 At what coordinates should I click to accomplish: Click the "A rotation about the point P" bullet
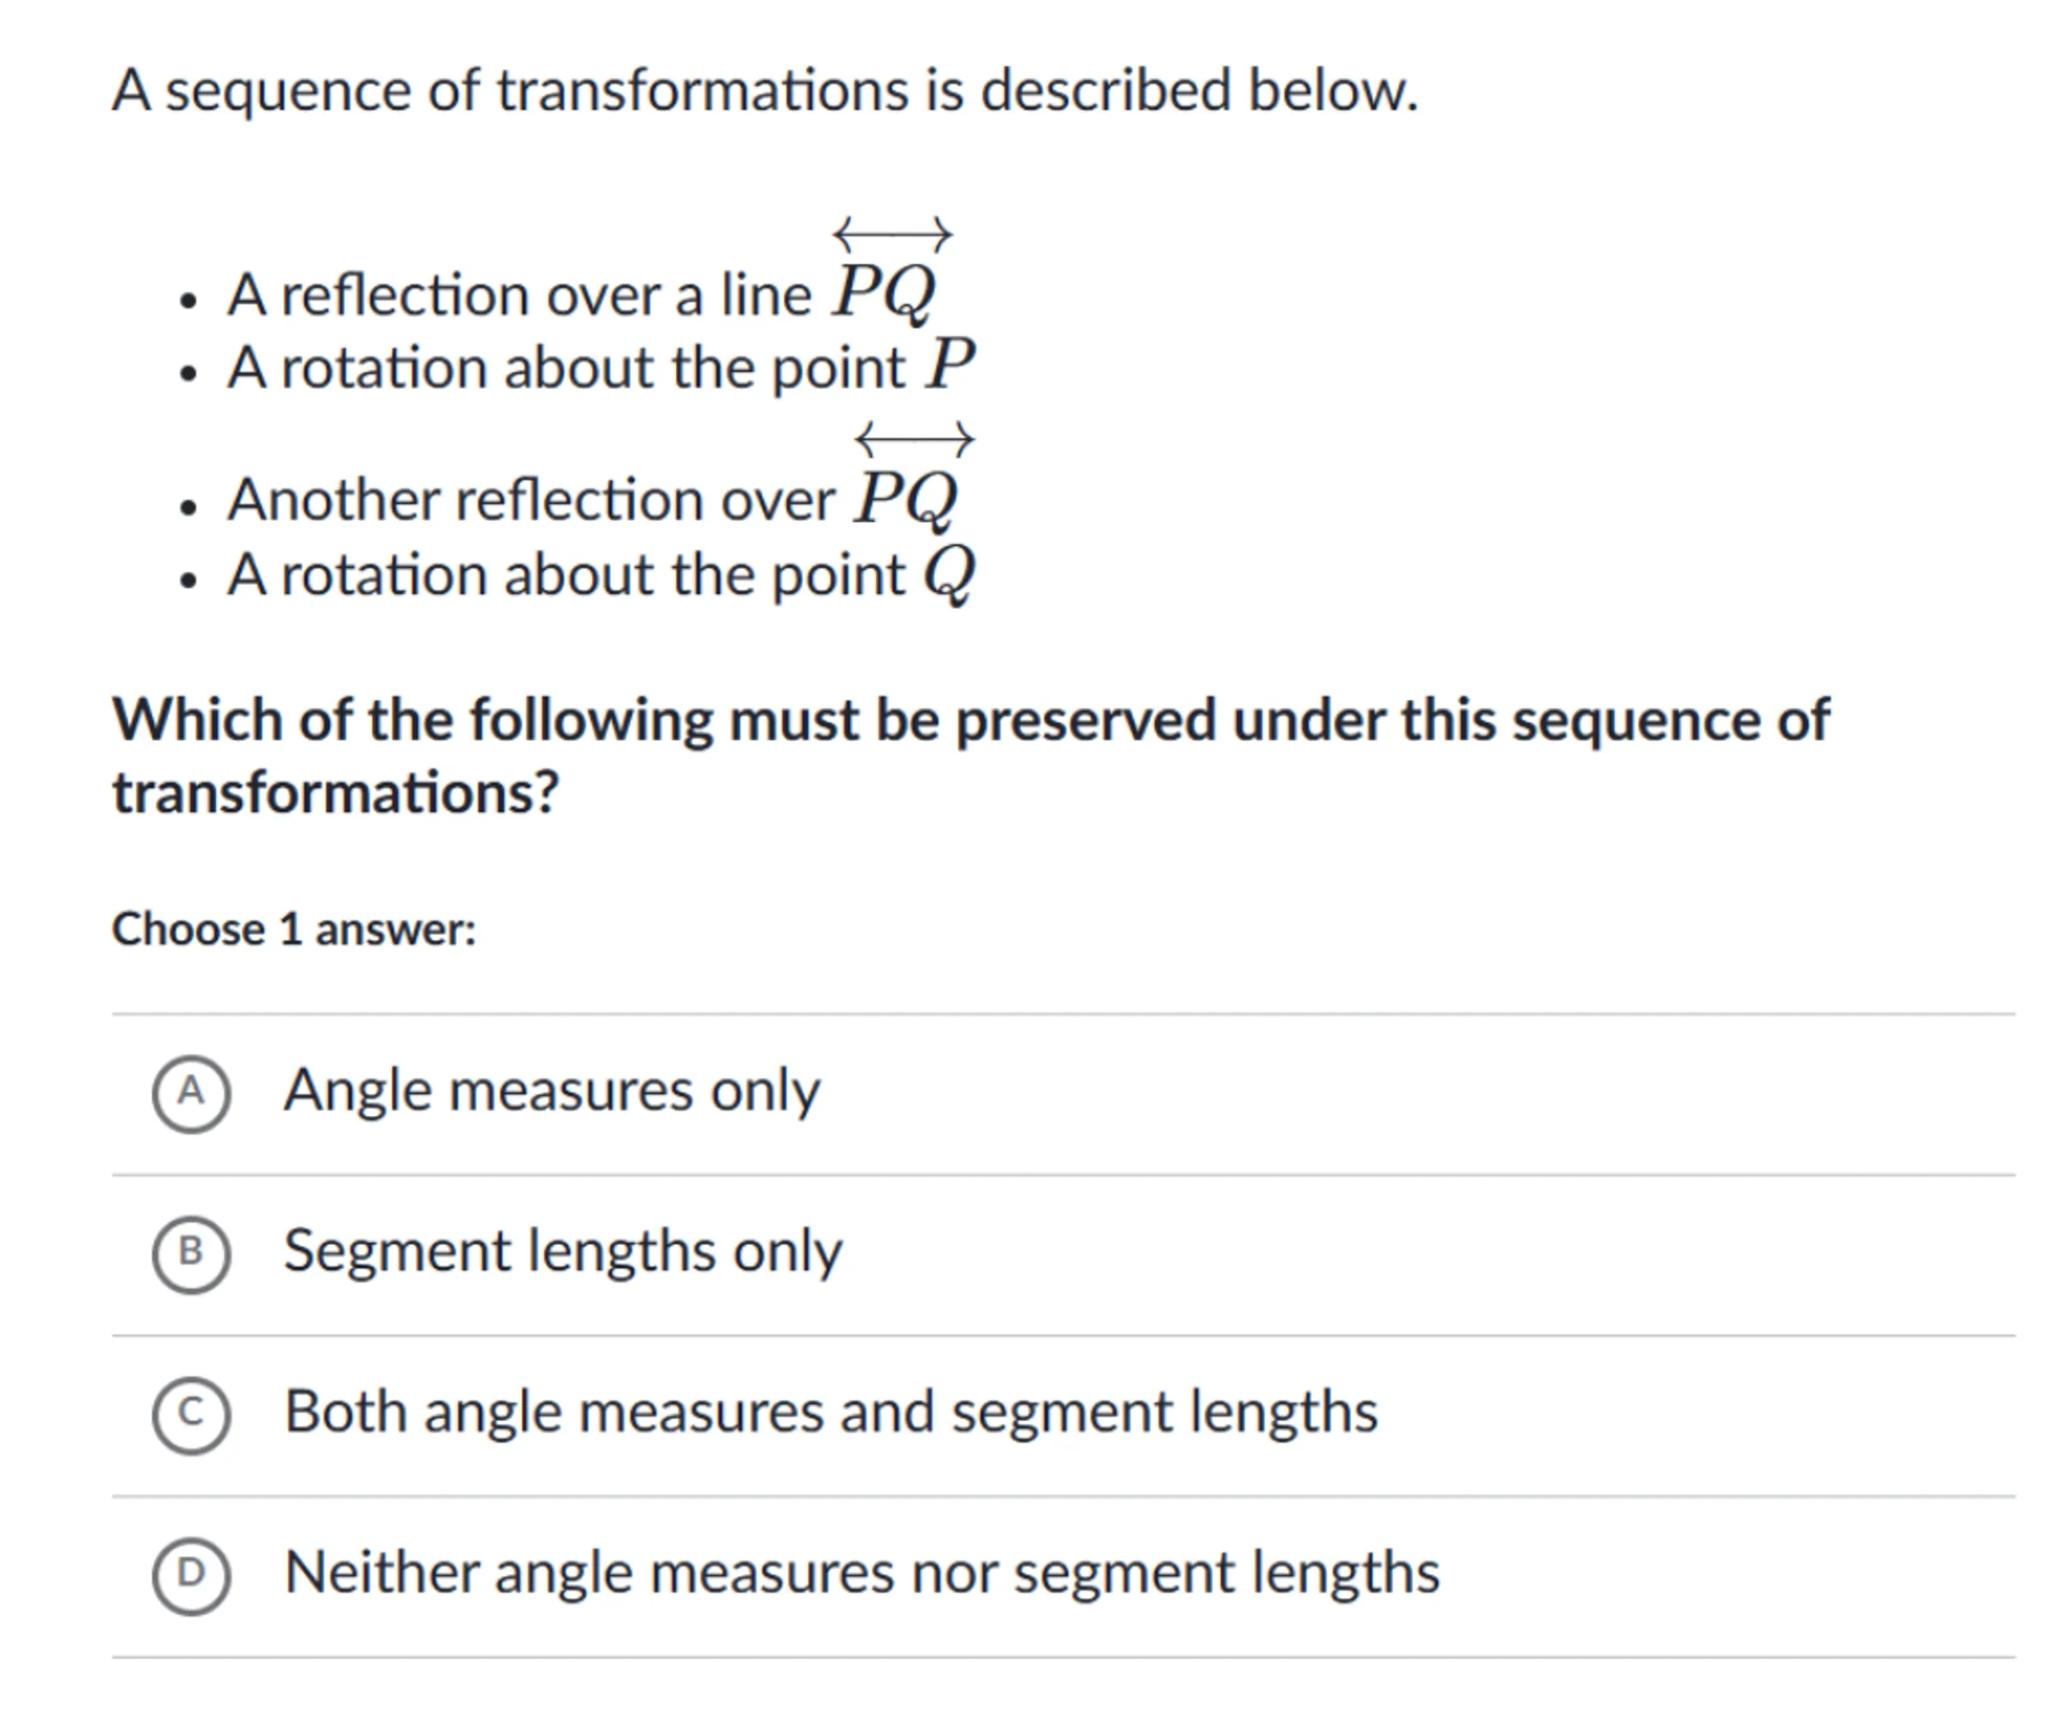pos(600,368)
